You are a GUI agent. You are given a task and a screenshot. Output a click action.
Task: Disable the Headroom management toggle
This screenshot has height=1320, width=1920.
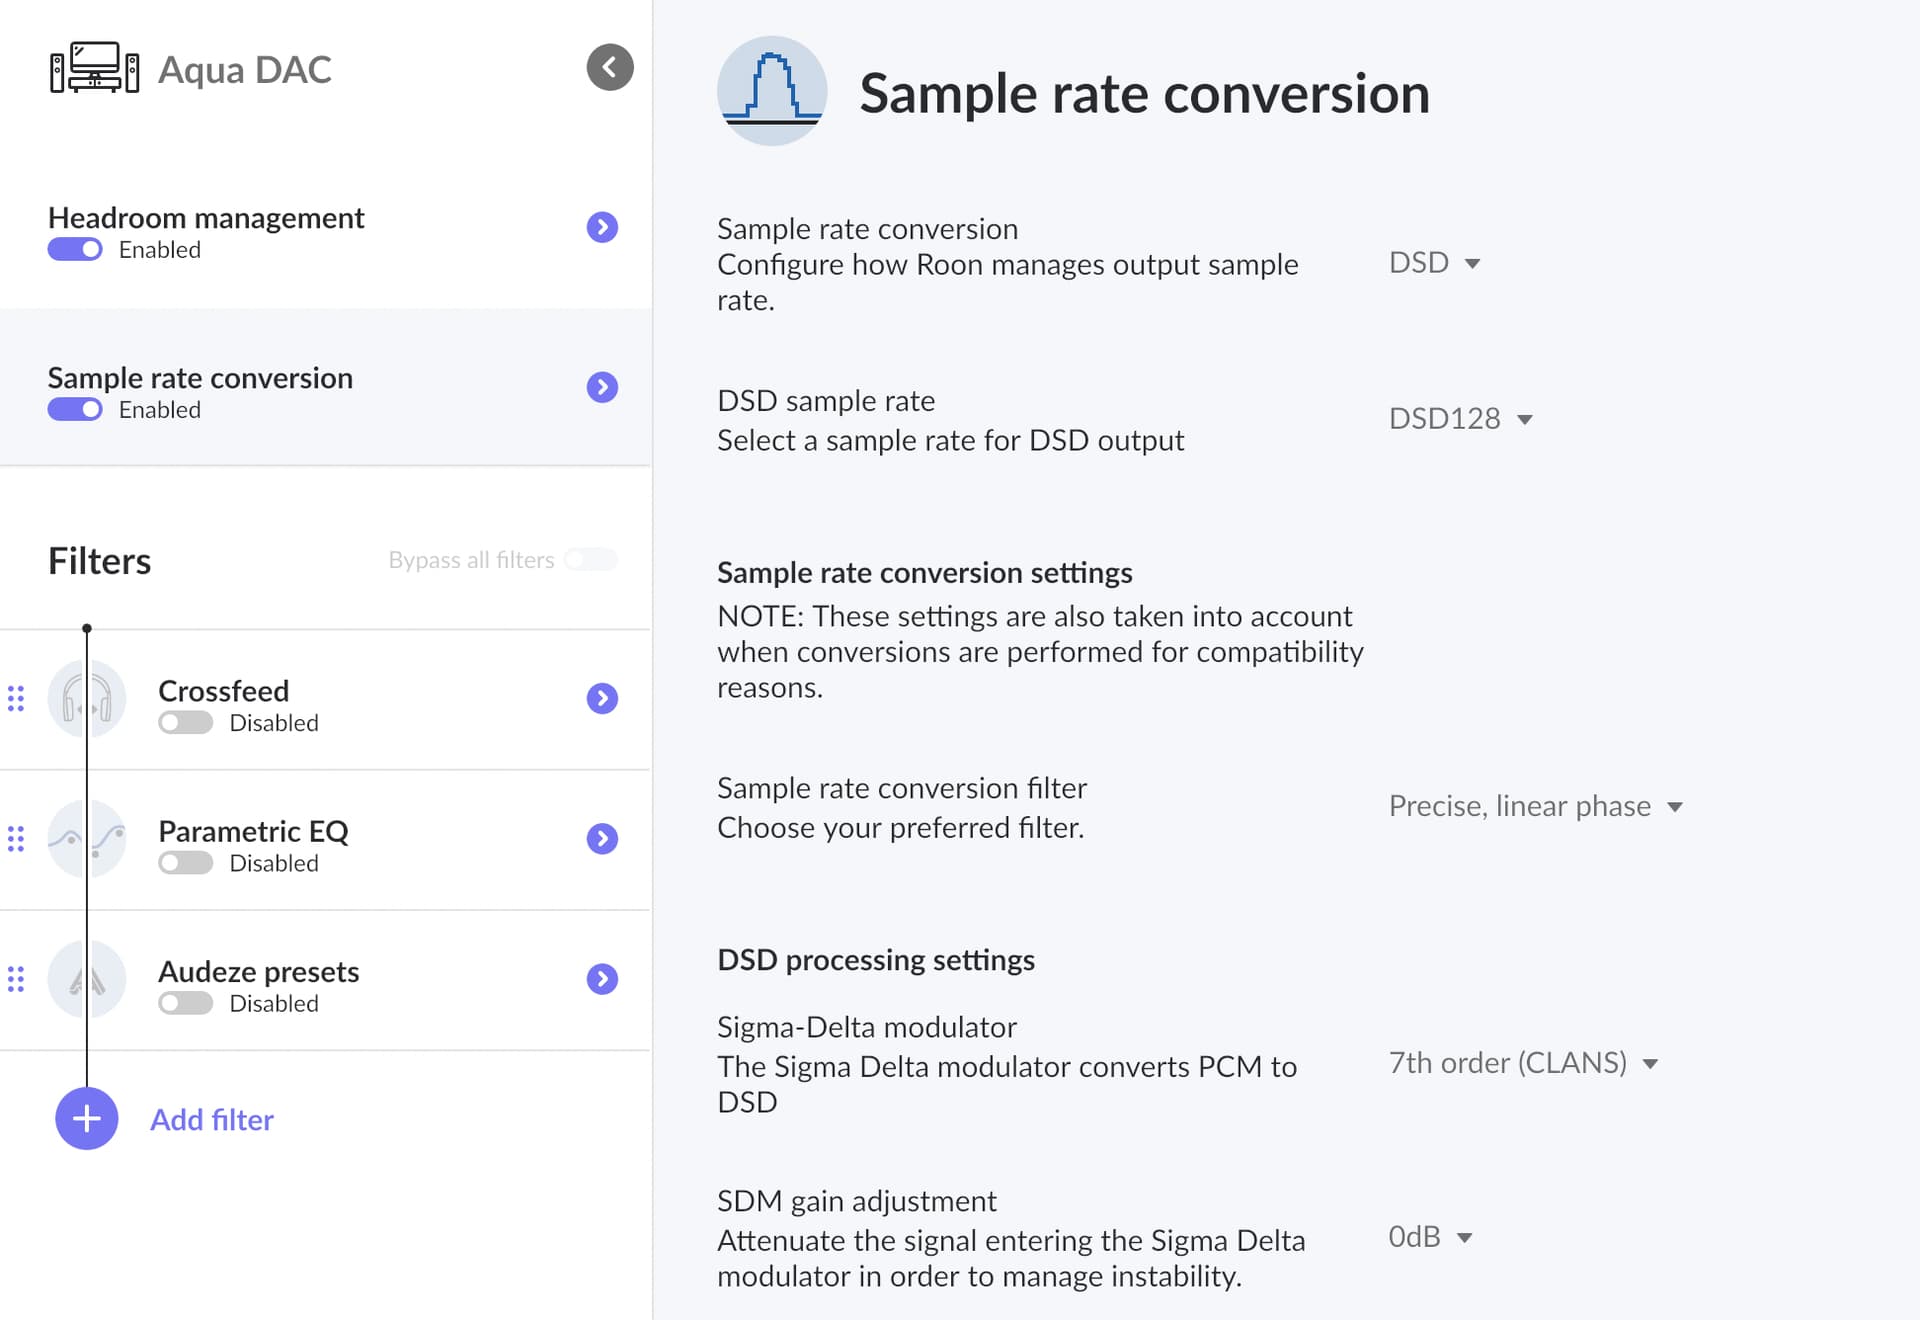[75, 249]
